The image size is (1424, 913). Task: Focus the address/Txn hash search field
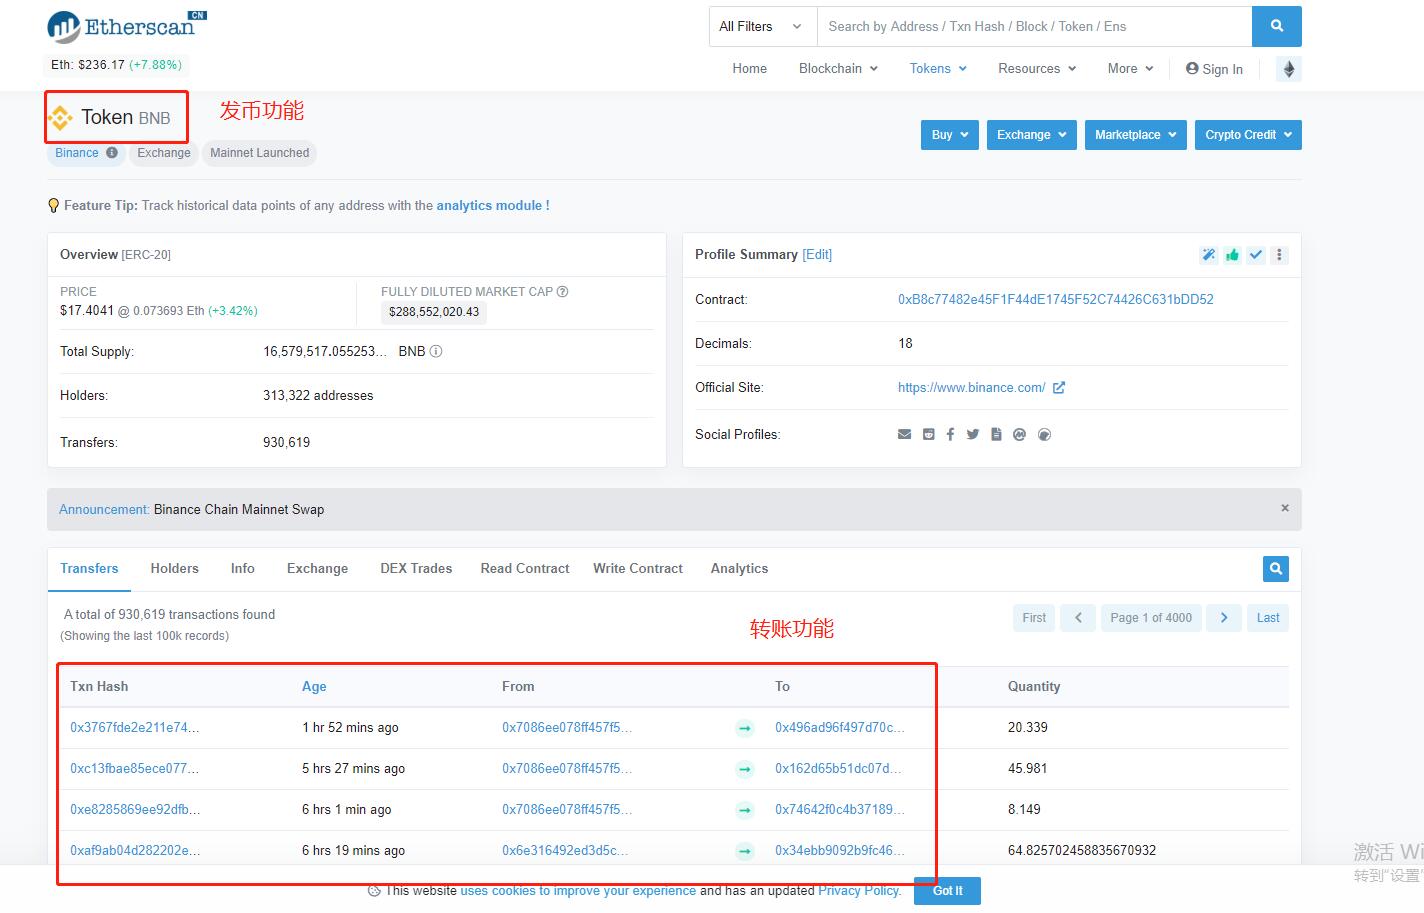pos(1034,26)
